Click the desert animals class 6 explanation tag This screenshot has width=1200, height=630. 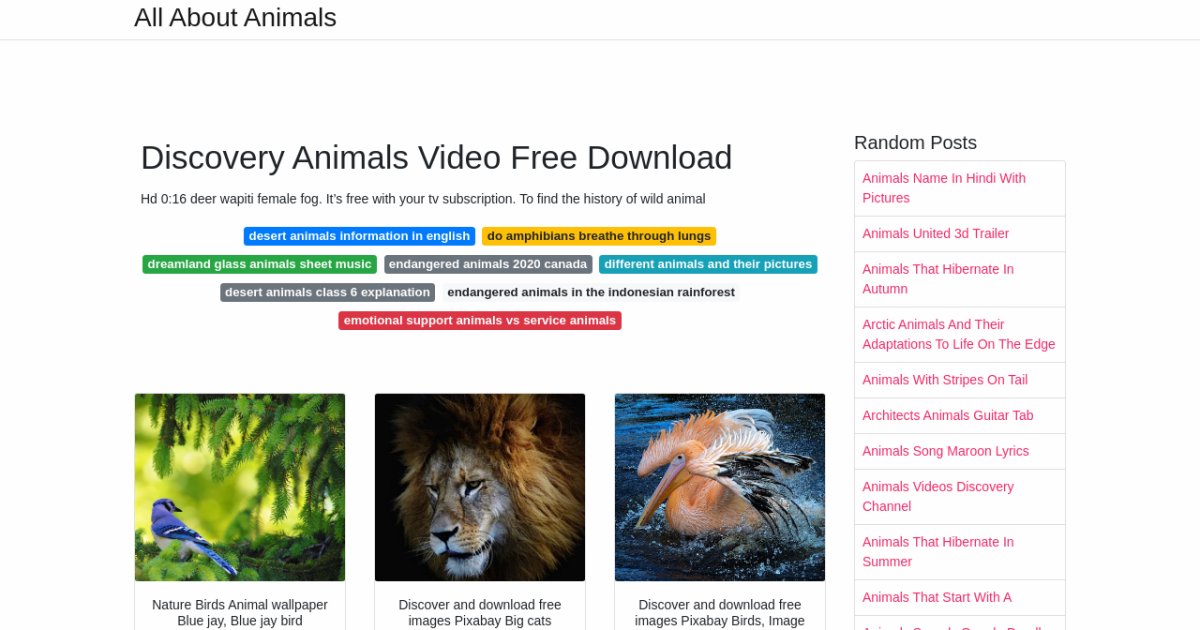click(x=327, y=292)
